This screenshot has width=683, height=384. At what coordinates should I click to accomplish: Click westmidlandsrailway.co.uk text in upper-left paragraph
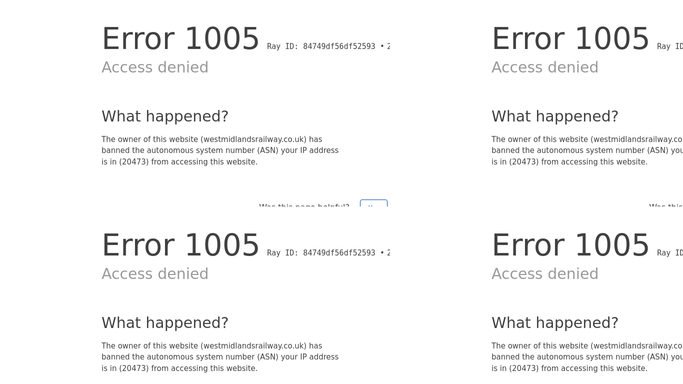(255, 139)
